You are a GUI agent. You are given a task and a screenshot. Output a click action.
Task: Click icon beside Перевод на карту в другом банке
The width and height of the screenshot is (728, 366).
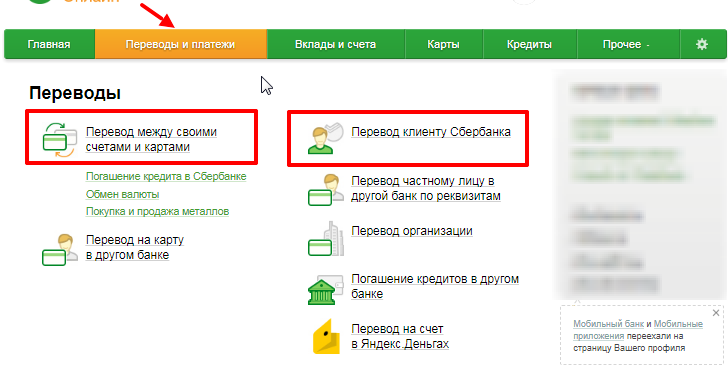point(59,250)
